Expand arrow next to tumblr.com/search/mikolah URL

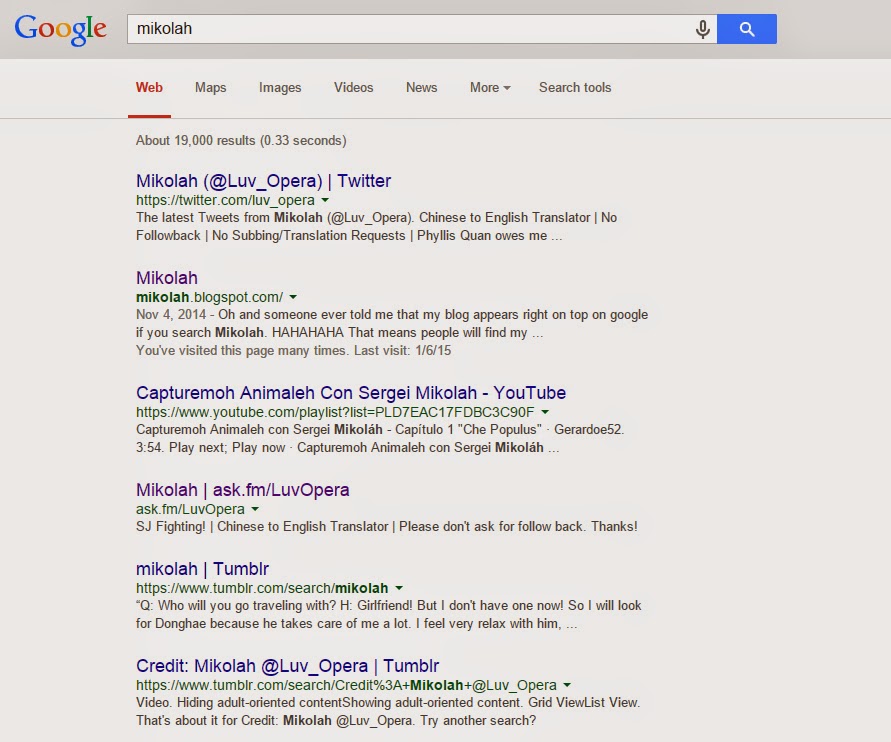[399, 588]
